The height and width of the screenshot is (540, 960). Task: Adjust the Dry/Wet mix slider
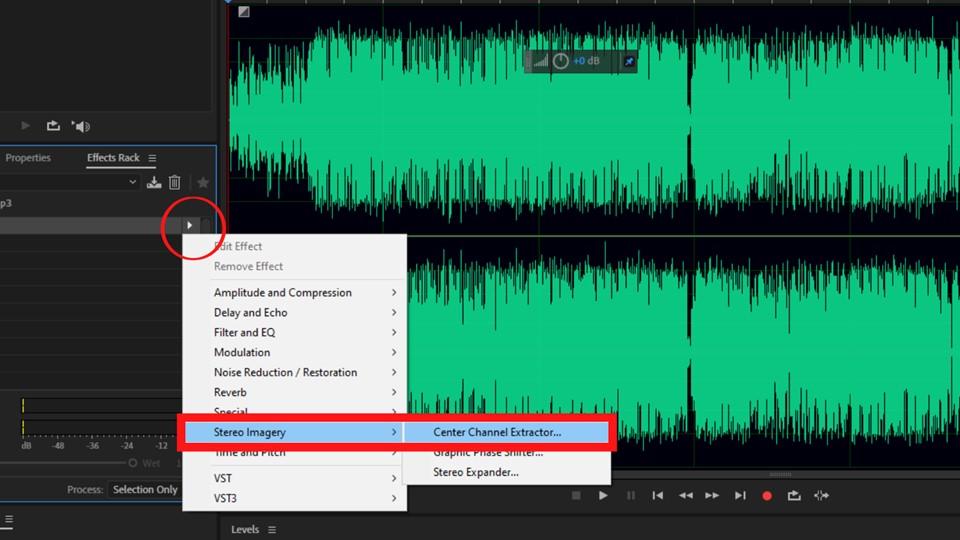(132, 463)
